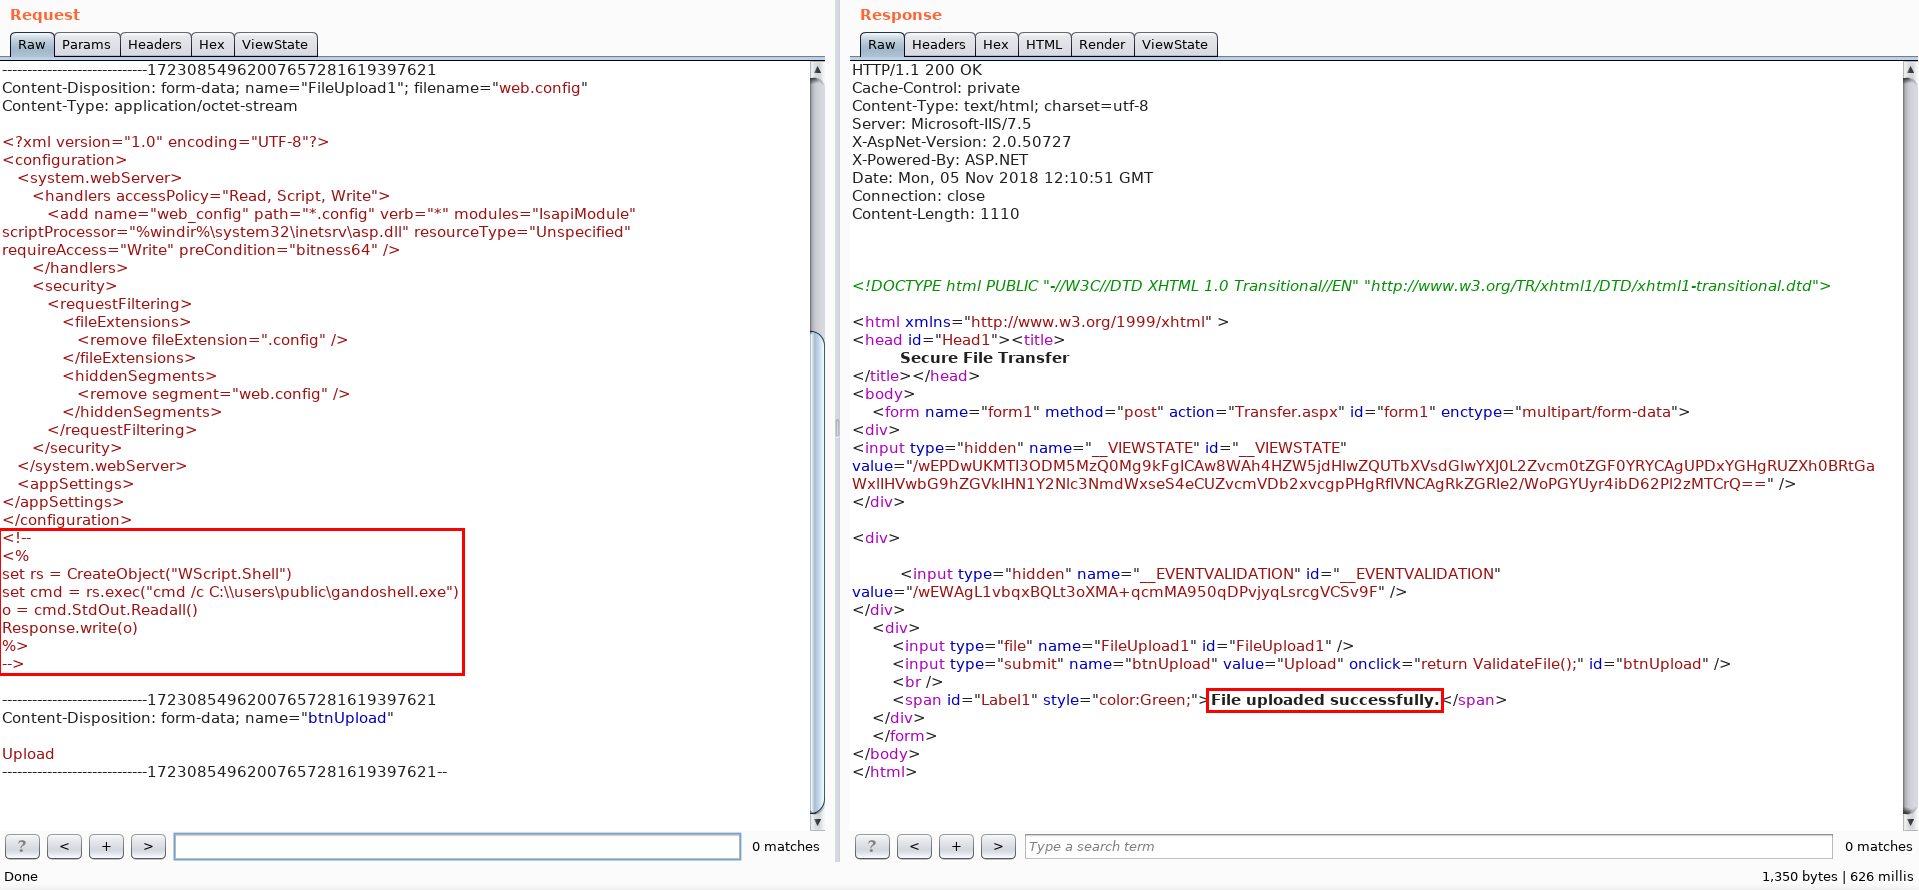The image size is (1919, 890).
Task: Click the Response search help '?' button
Action: coord(872,847)
